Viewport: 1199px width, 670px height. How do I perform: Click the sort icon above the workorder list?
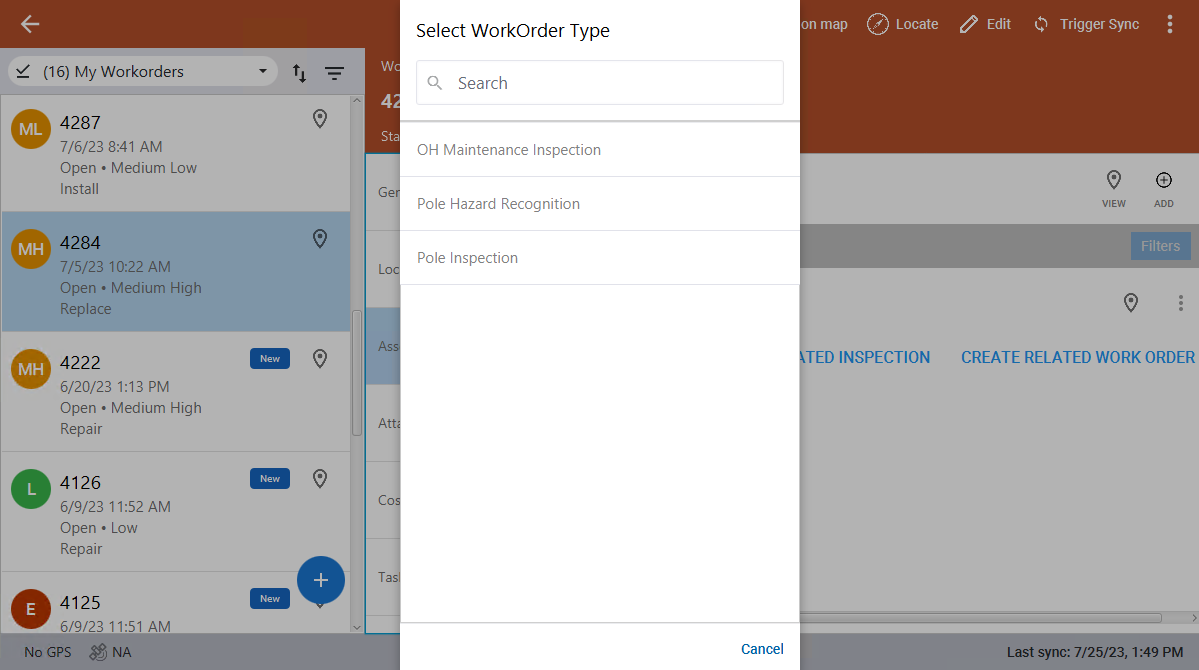coord(297,71)
